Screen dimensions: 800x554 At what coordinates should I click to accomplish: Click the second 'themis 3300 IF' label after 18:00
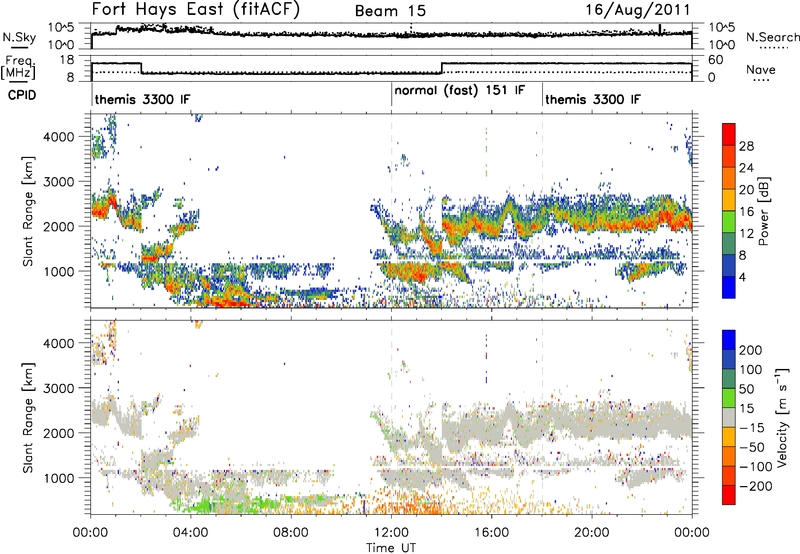593,99
